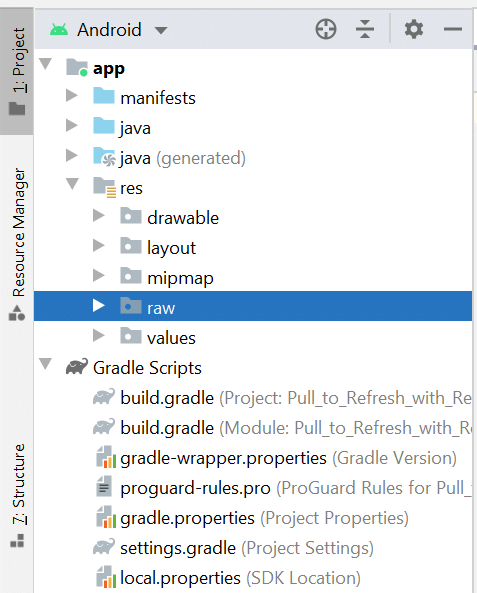Select build.gradle (Project: Pull_to_Refresh...)

click(x=296, y=398)
